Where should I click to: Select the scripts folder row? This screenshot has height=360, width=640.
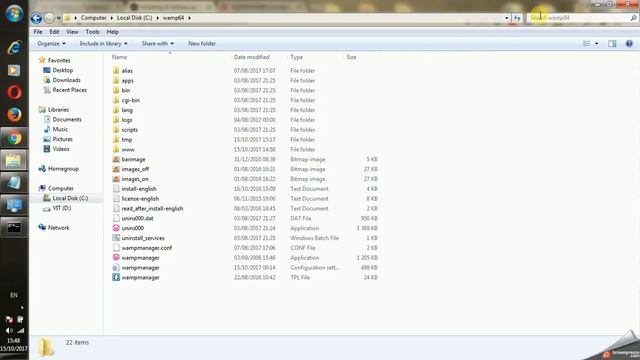(x=245, y=130)
